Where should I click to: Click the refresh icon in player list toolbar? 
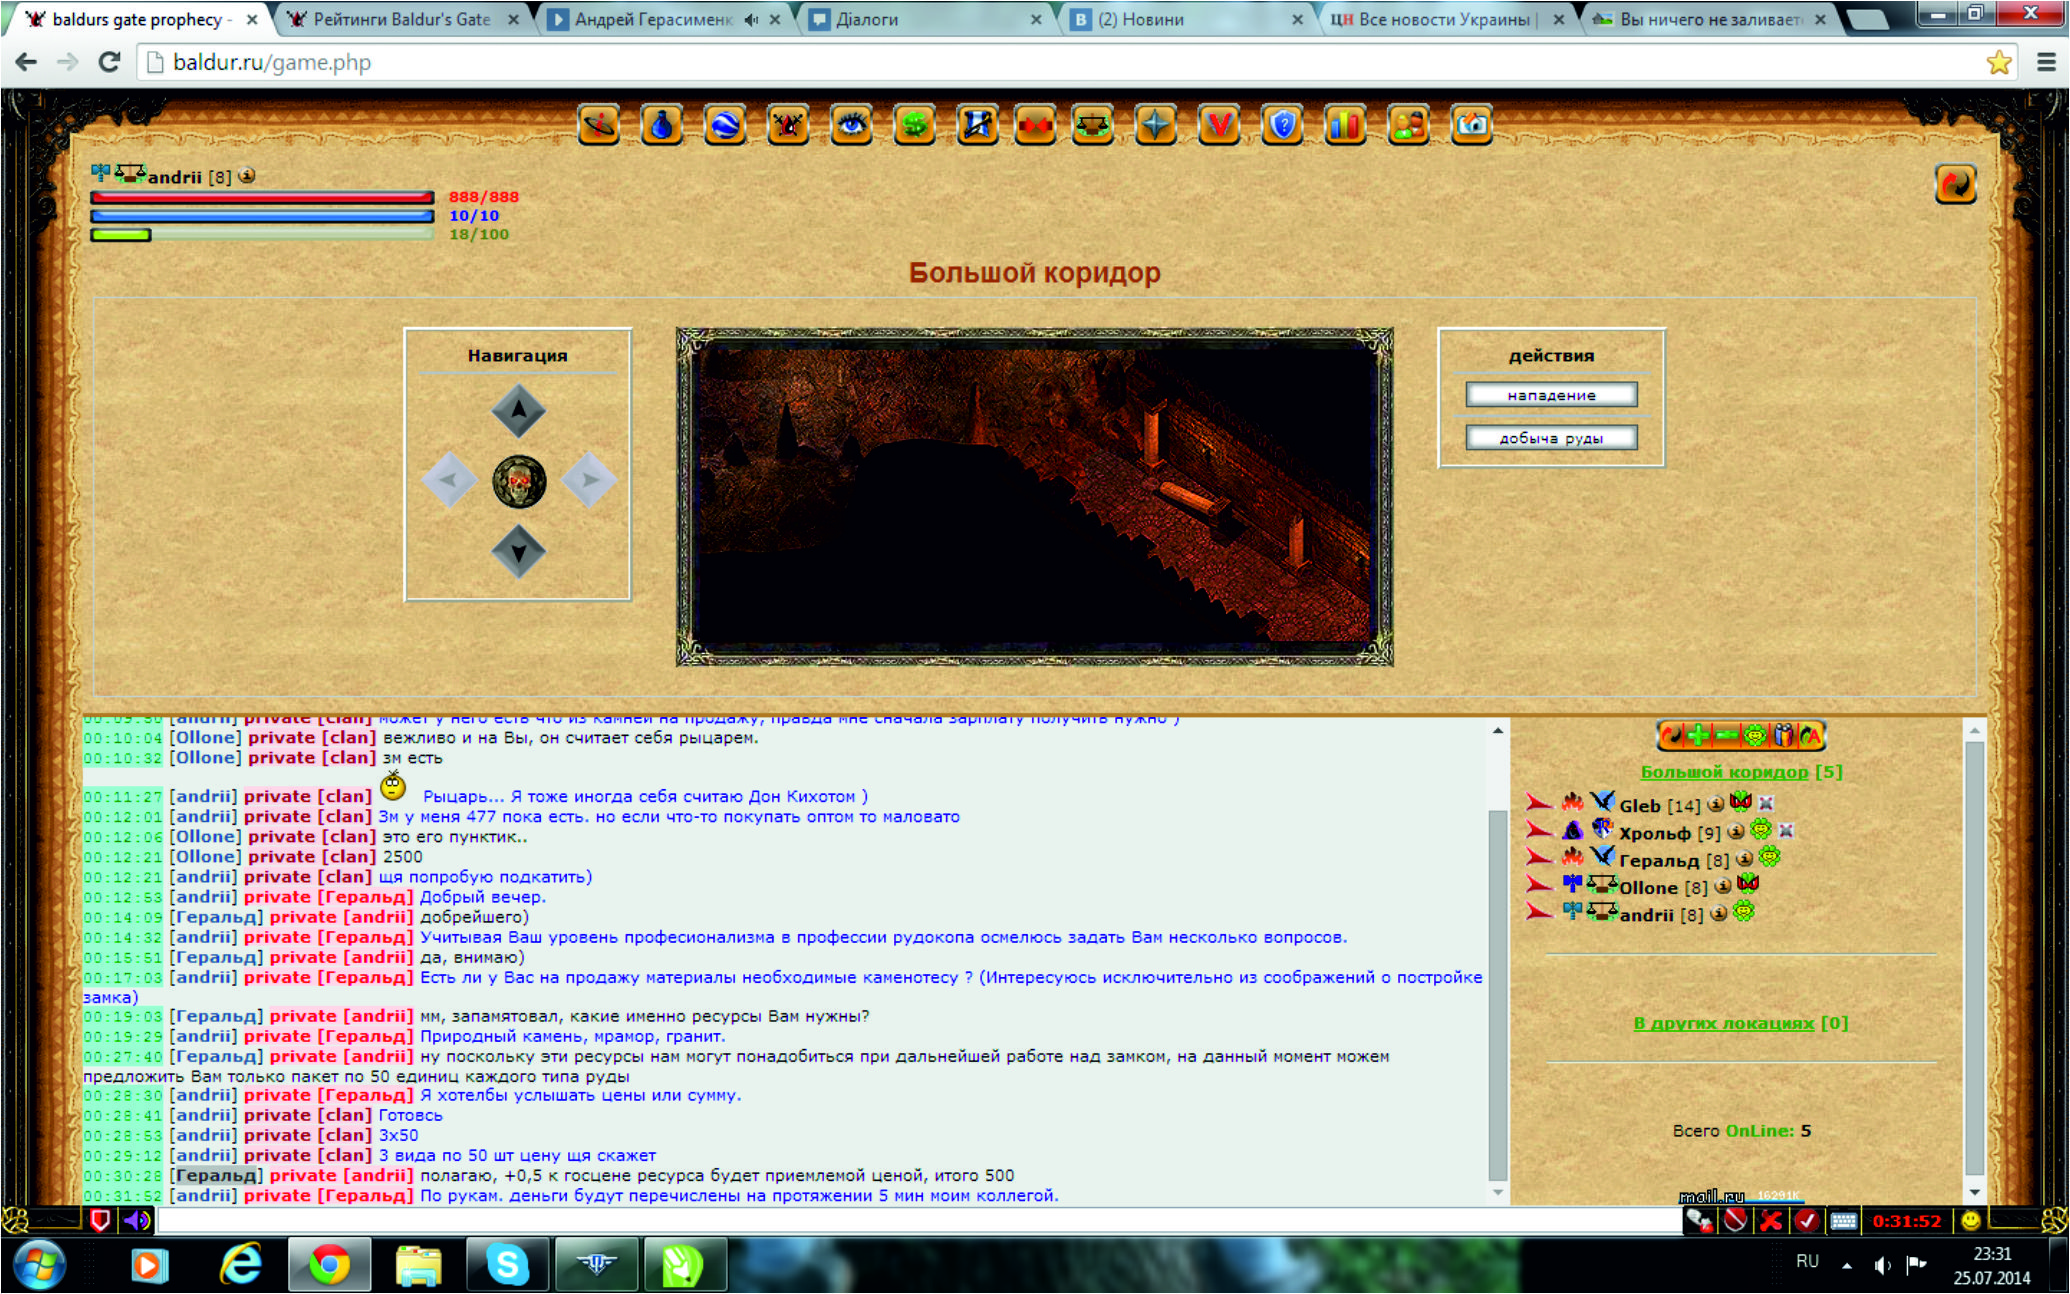pos(1671,736)
